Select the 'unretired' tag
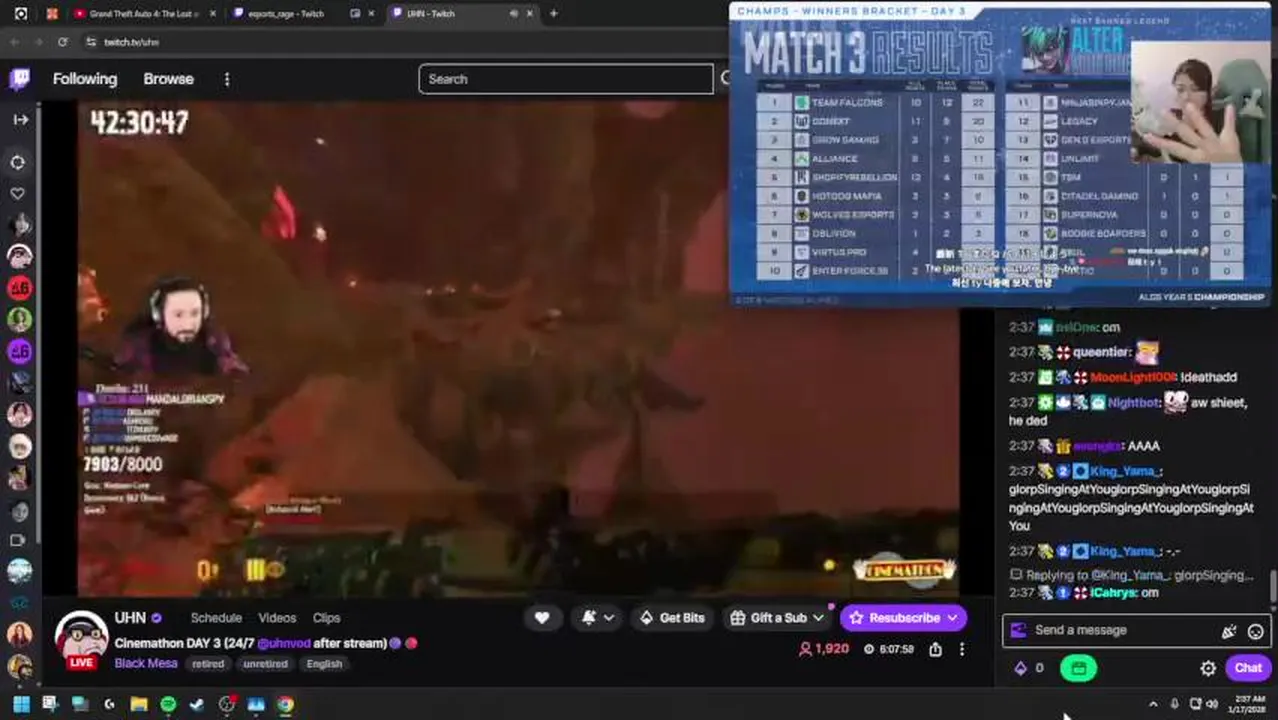1278x720 pixels. (265, 664)
